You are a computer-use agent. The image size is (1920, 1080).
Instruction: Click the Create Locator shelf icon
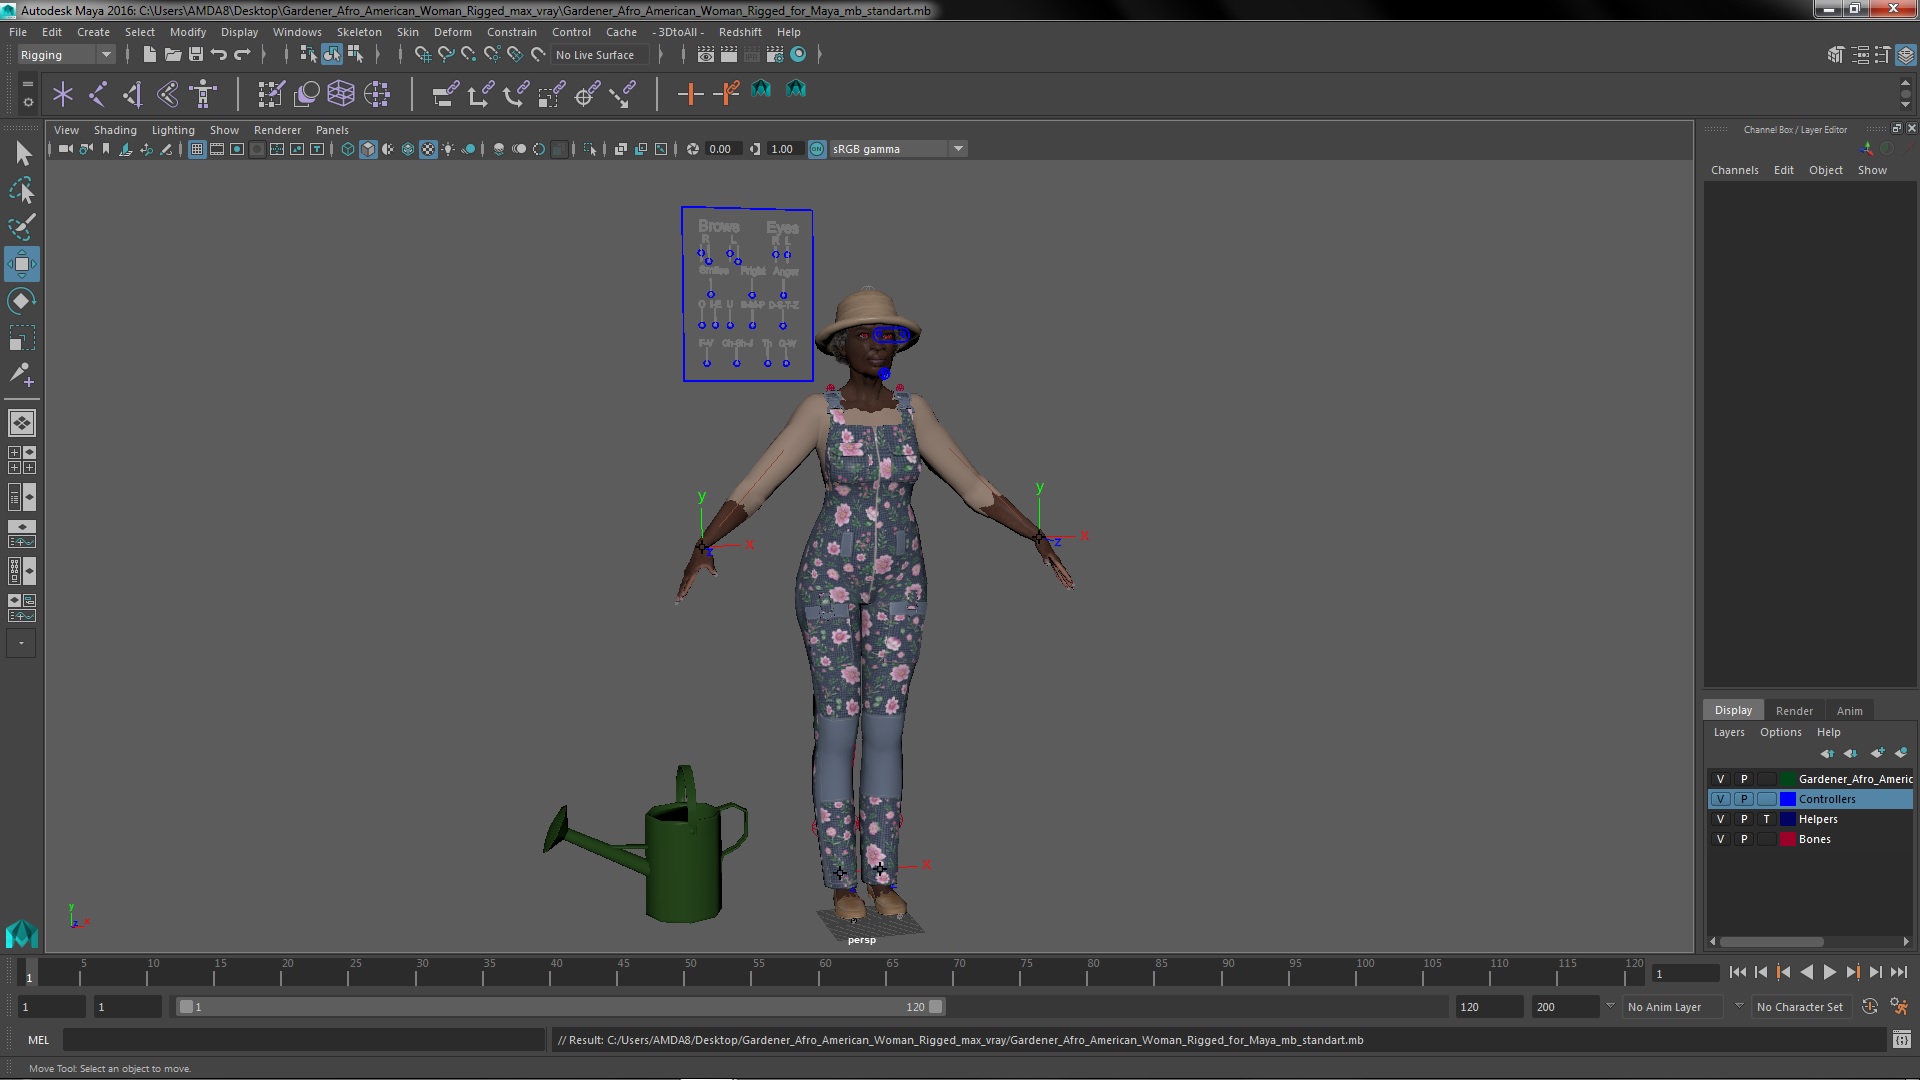pos(63,95)
